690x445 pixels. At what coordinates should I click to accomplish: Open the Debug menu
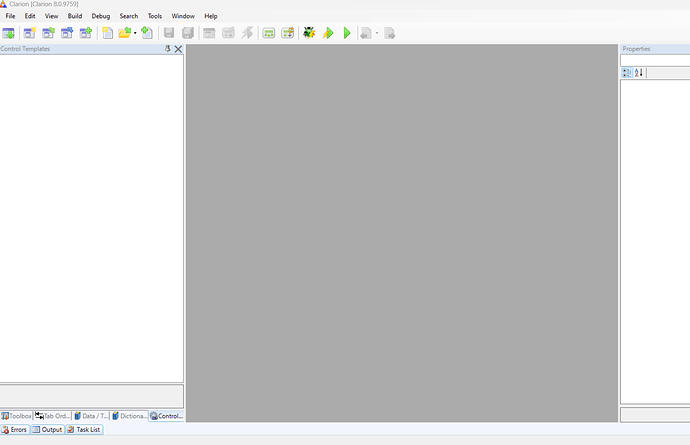coord(101,16)
